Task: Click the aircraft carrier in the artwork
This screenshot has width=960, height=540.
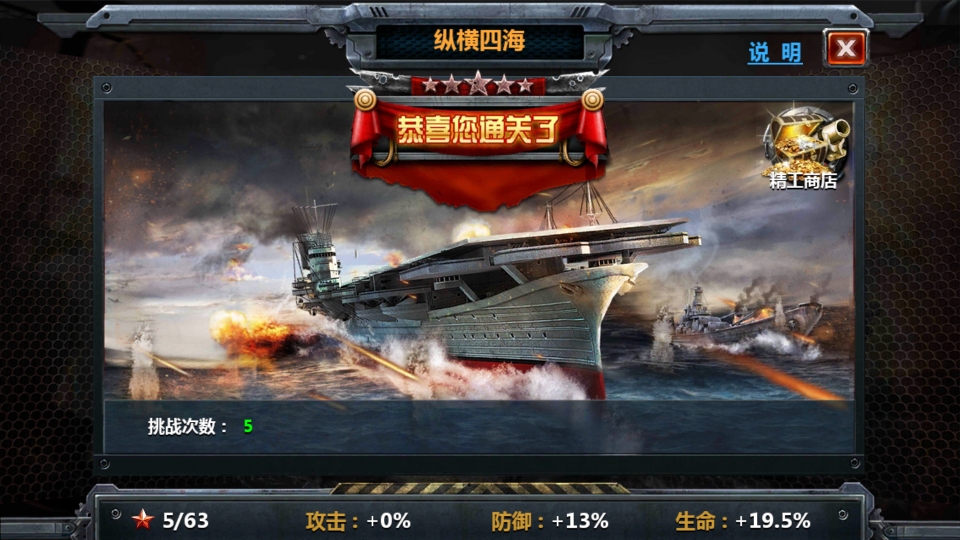Action: [484, 294]
